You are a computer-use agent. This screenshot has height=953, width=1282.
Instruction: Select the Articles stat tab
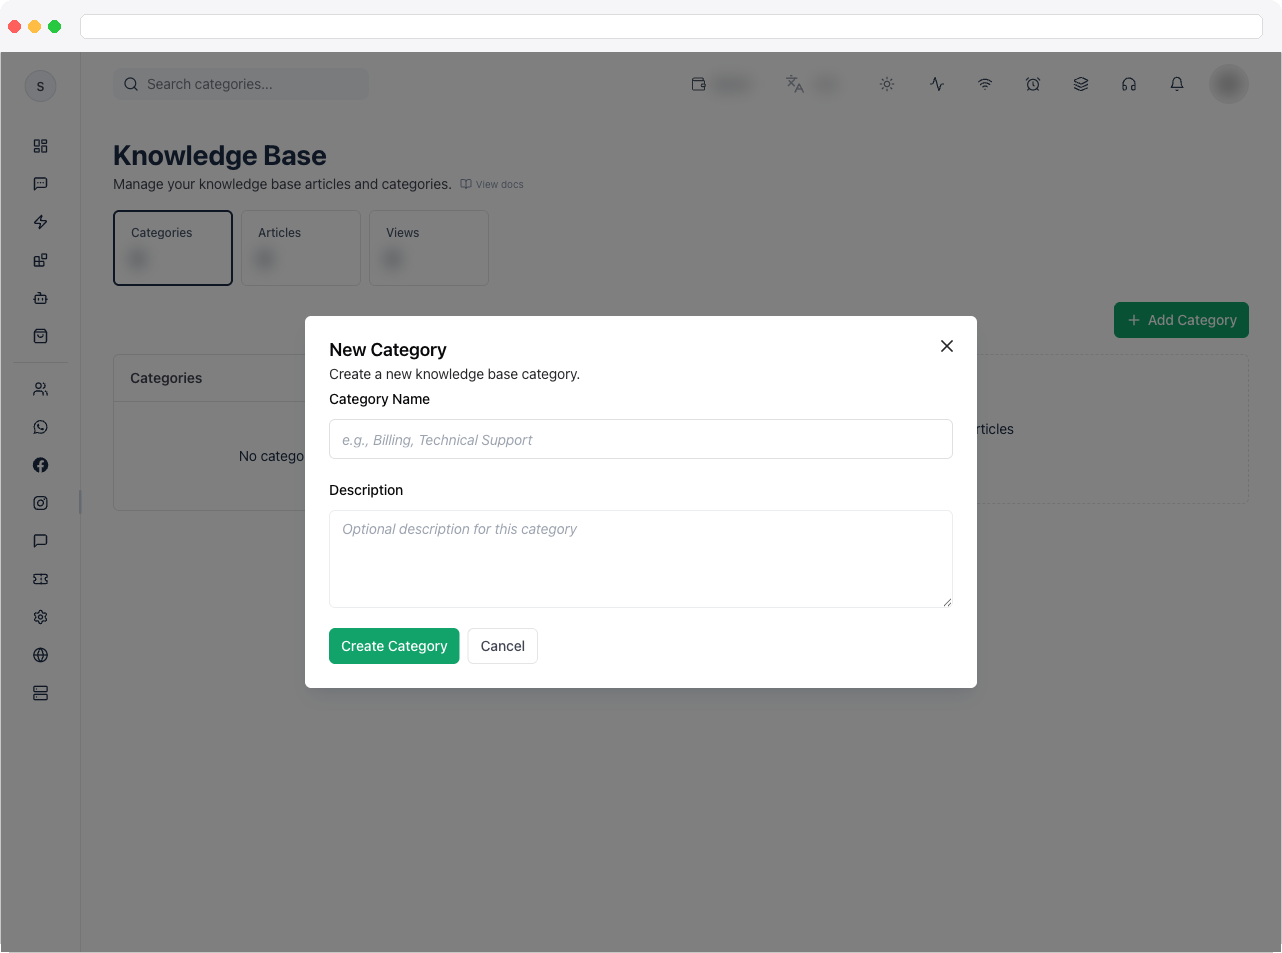[301, 248]
